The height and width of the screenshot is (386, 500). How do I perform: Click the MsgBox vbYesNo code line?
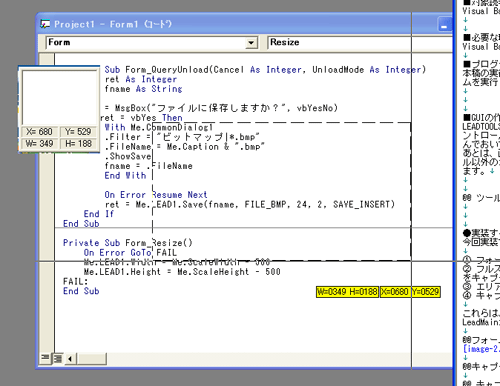pyautogui.click(x=221, y=108)
